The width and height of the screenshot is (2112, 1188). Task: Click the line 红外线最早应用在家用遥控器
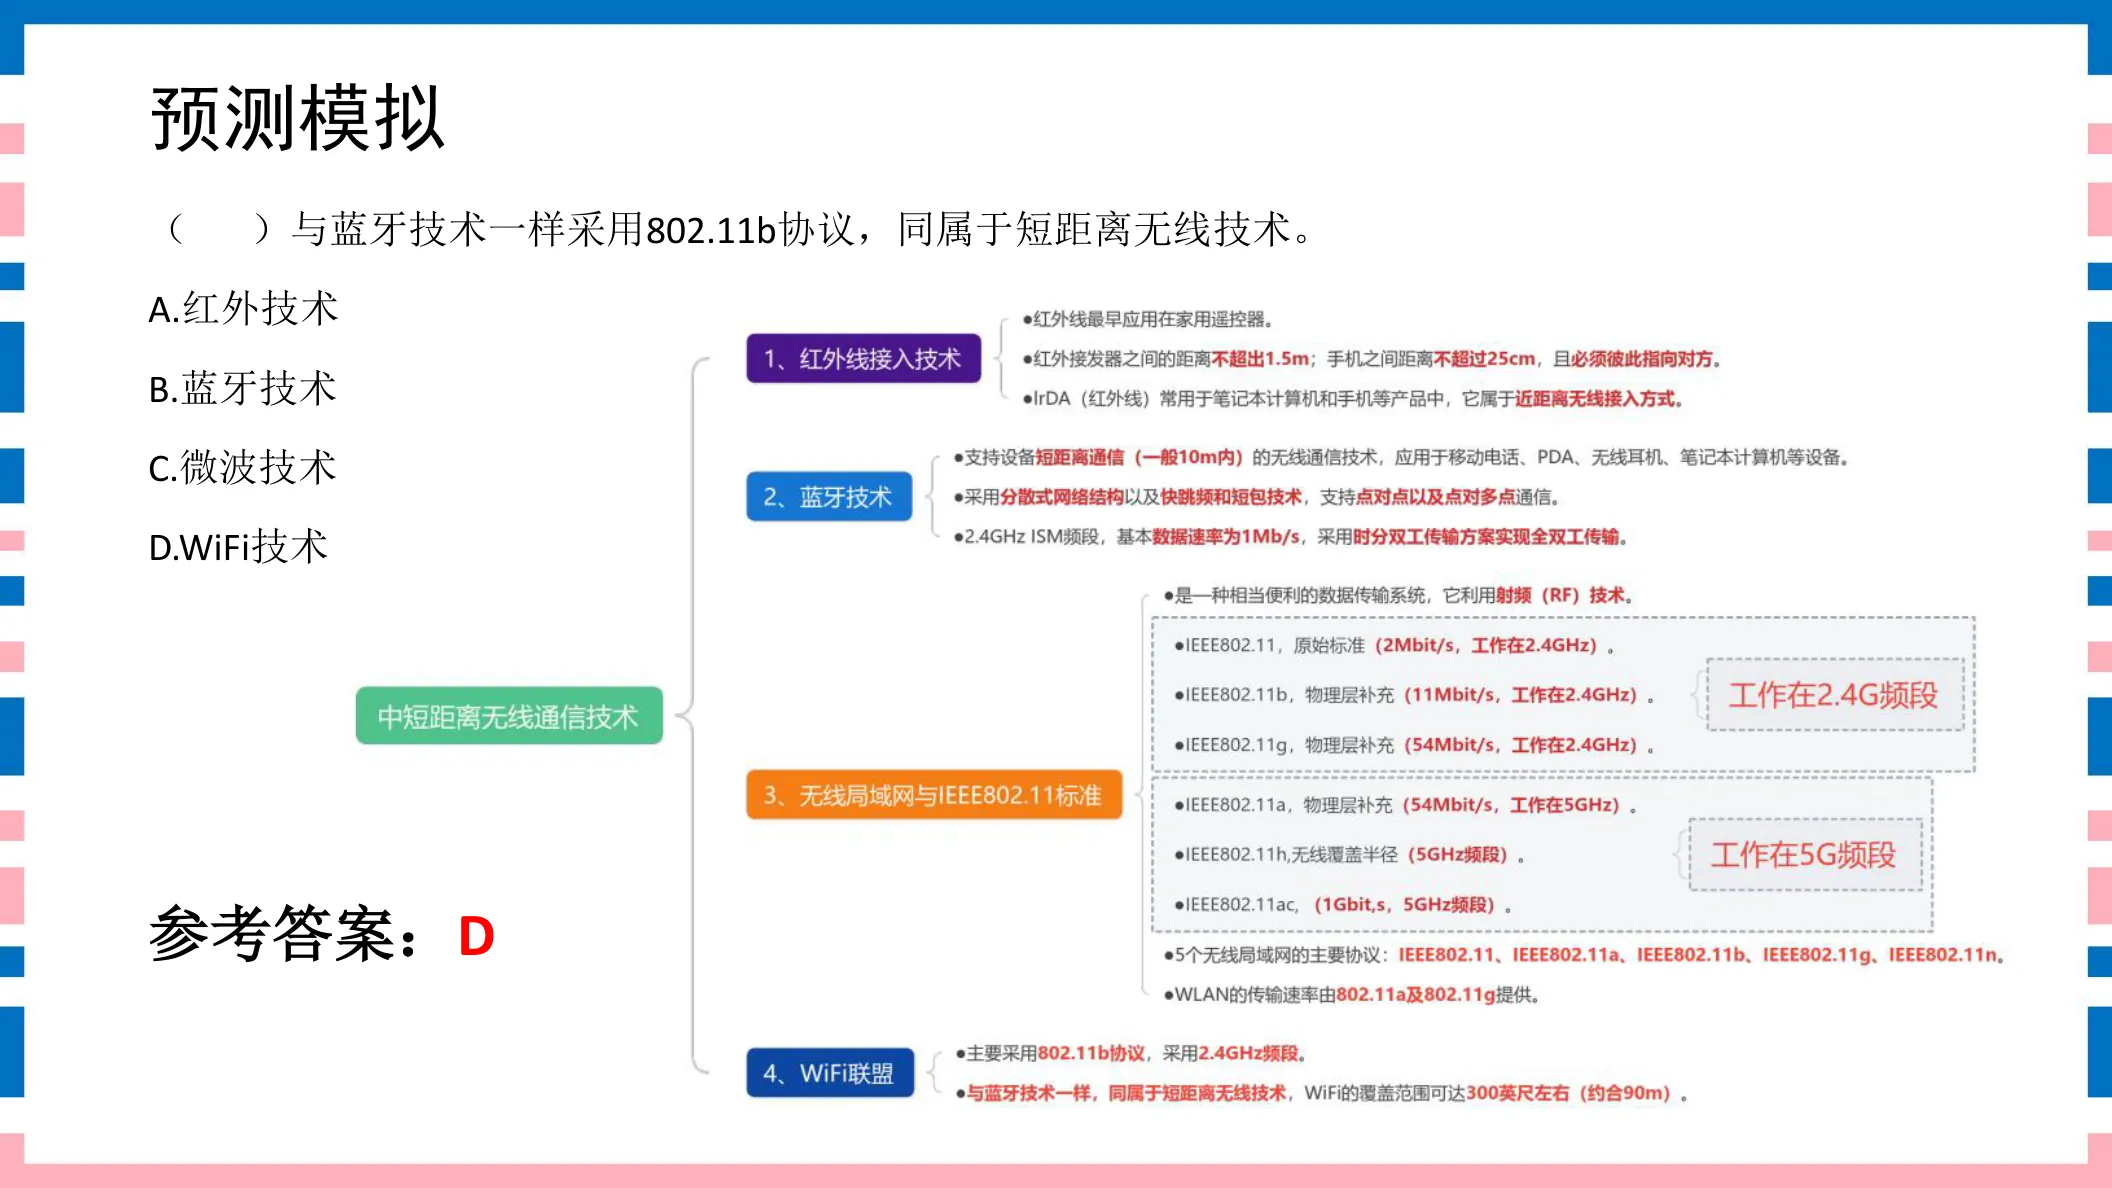(1147, 320)
